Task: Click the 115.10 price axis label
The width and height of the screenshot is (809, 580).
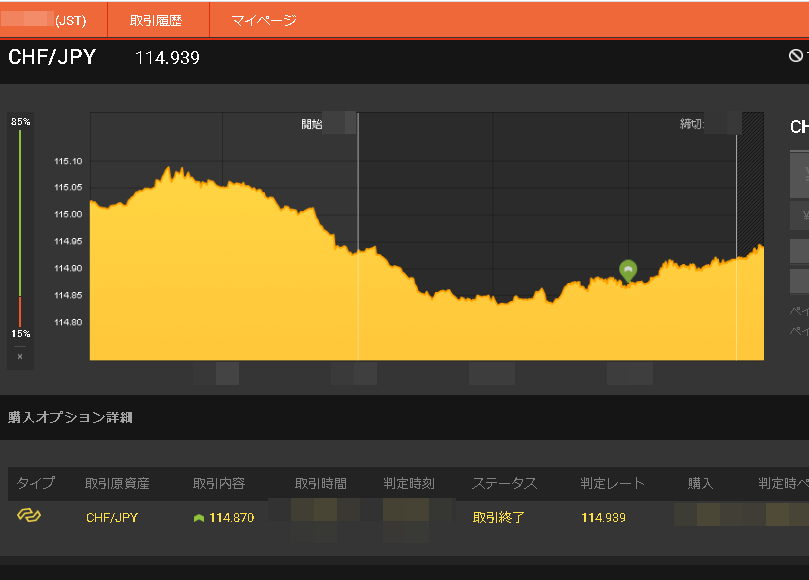Action: (68, 161)
